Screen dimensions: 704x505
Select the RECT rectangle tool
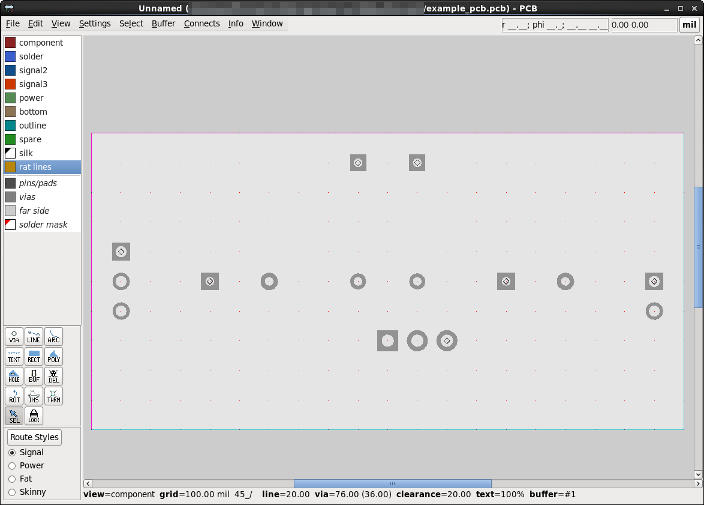point(34,356)
